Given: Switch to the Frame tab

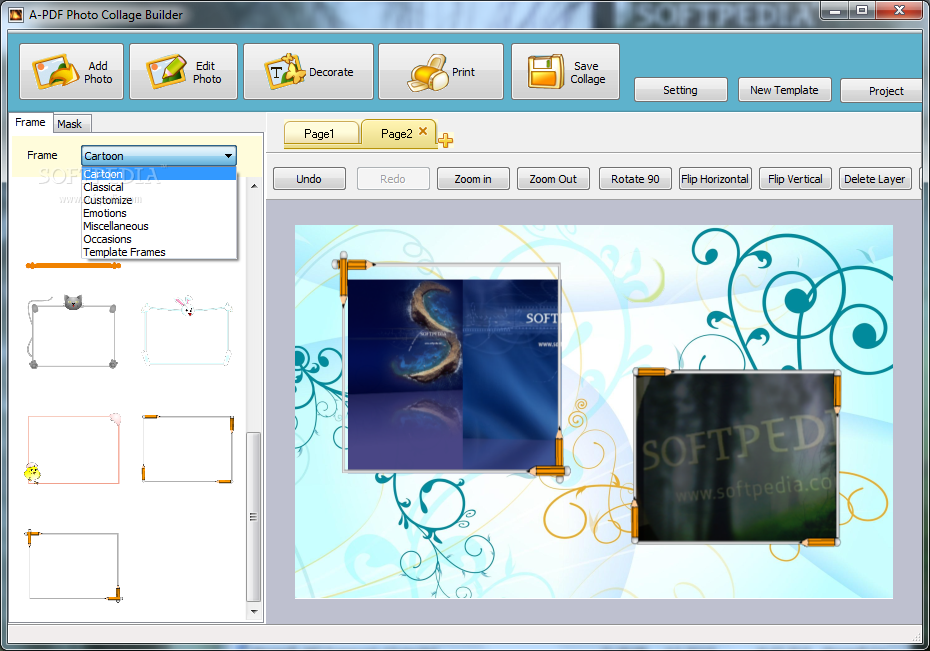Looking at the screenshot, I should [30, 122].
